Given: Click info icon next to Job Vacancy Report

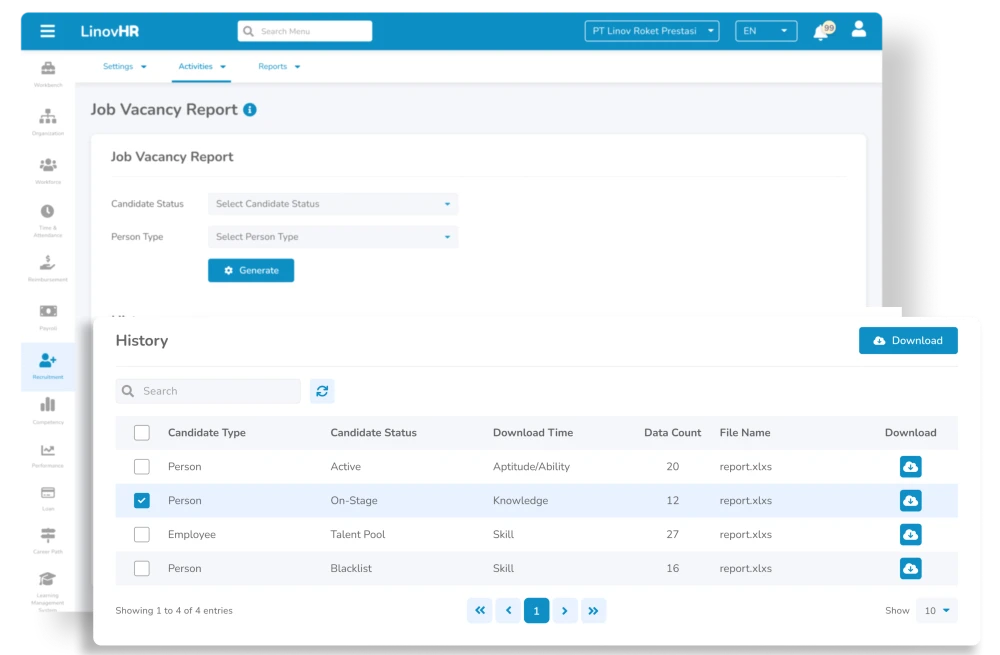Looking at the screenshot, I should [x=250, y=110].
